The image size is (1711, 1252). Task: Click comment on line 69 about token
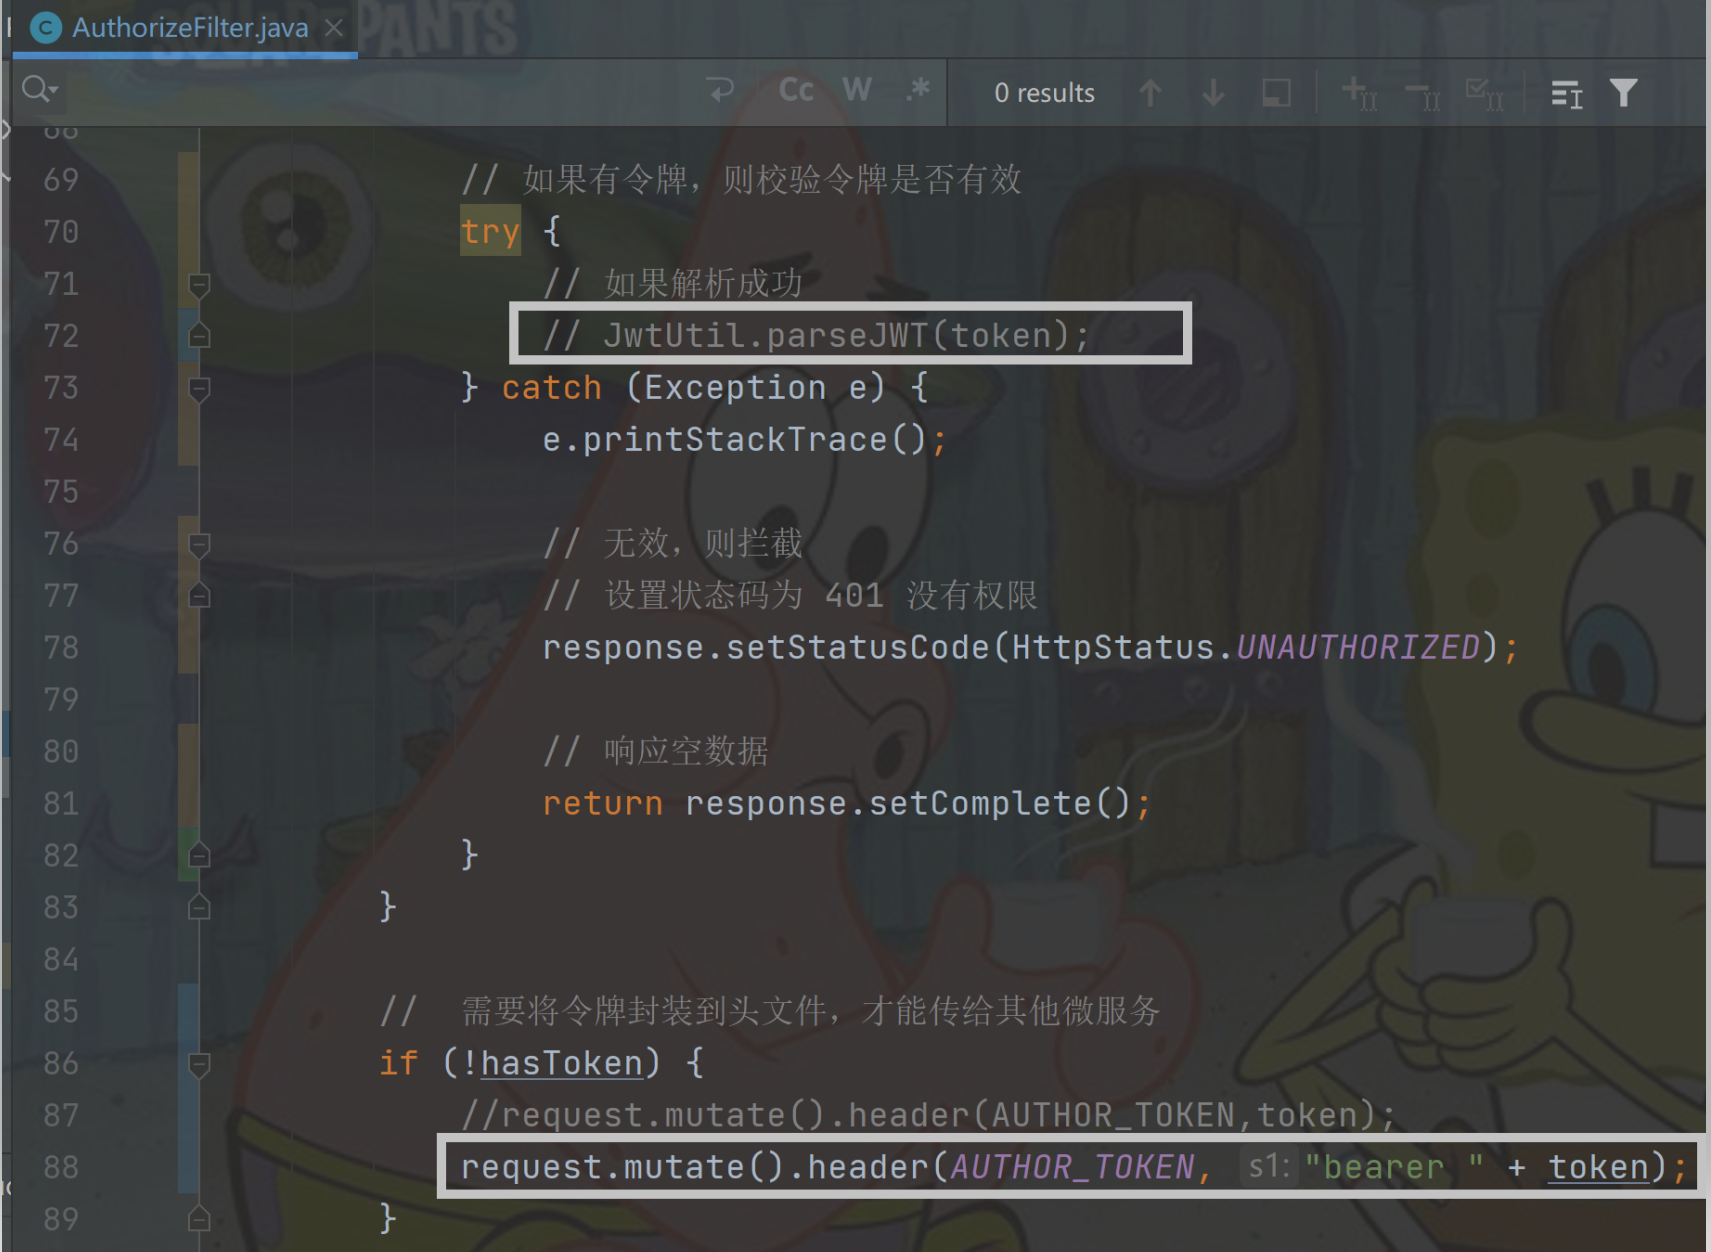pos(741,180)
